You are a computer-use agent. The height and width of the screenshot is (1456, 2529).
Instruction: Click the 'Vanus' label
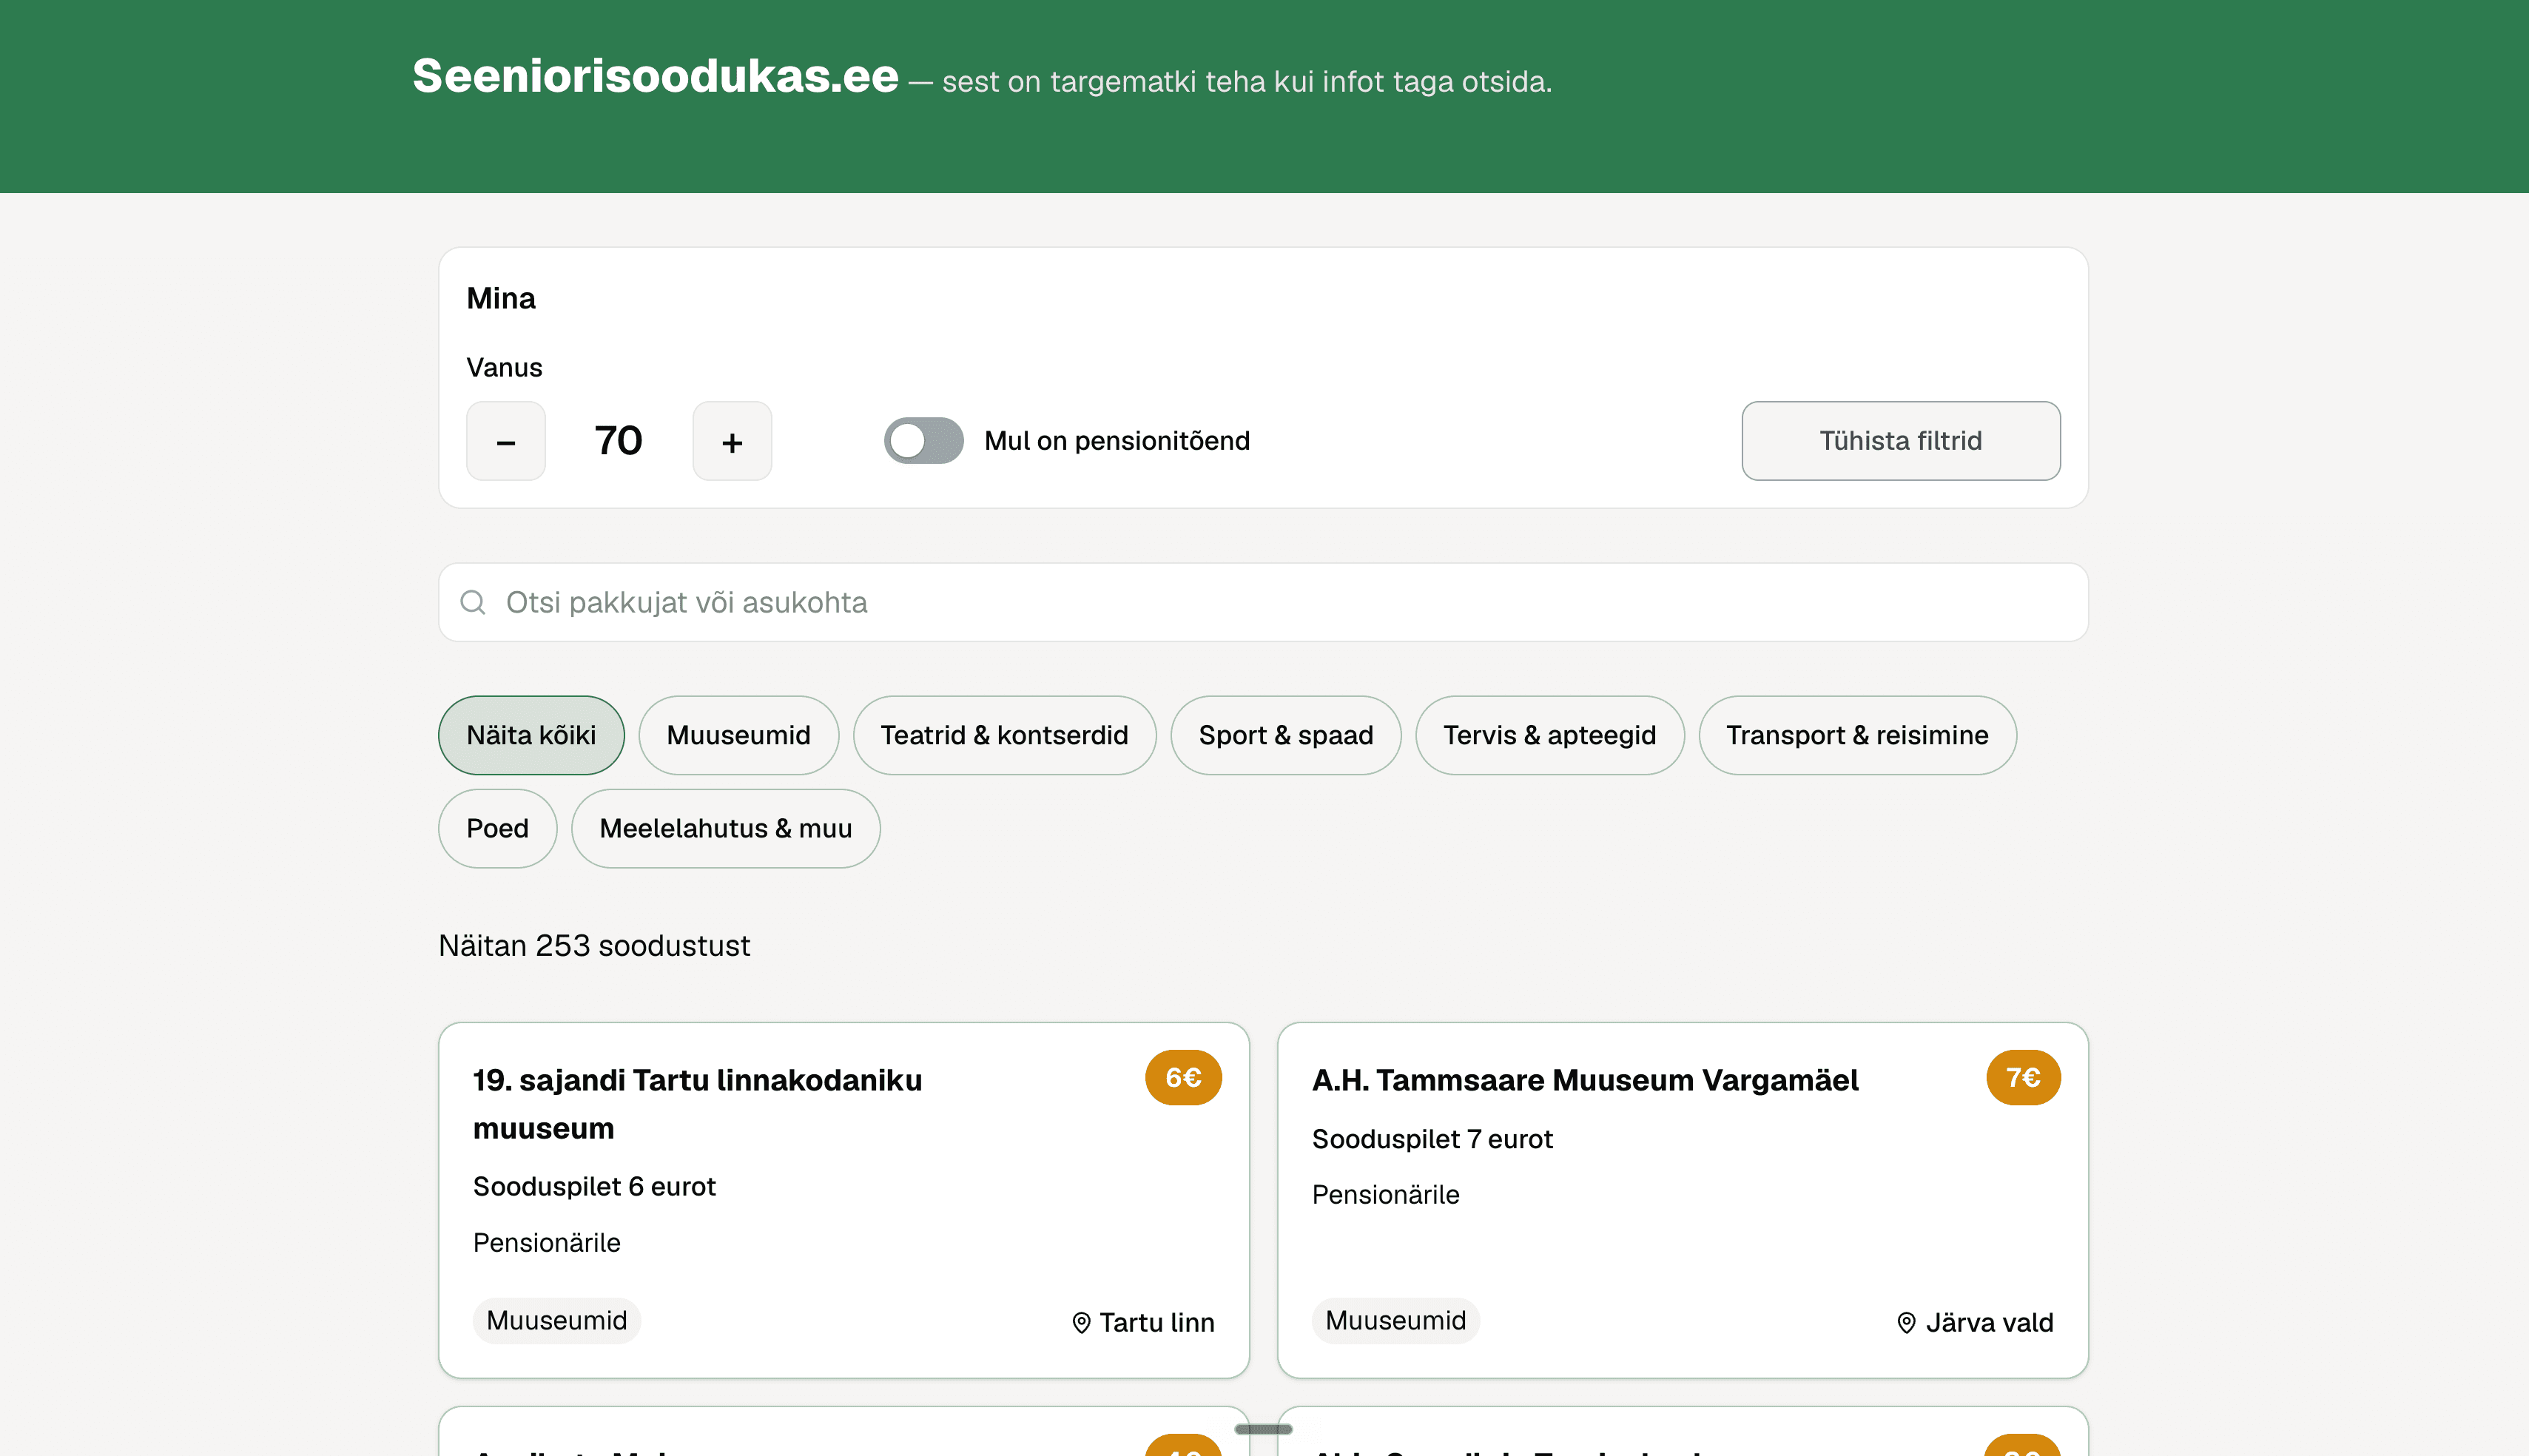[504, 367]
